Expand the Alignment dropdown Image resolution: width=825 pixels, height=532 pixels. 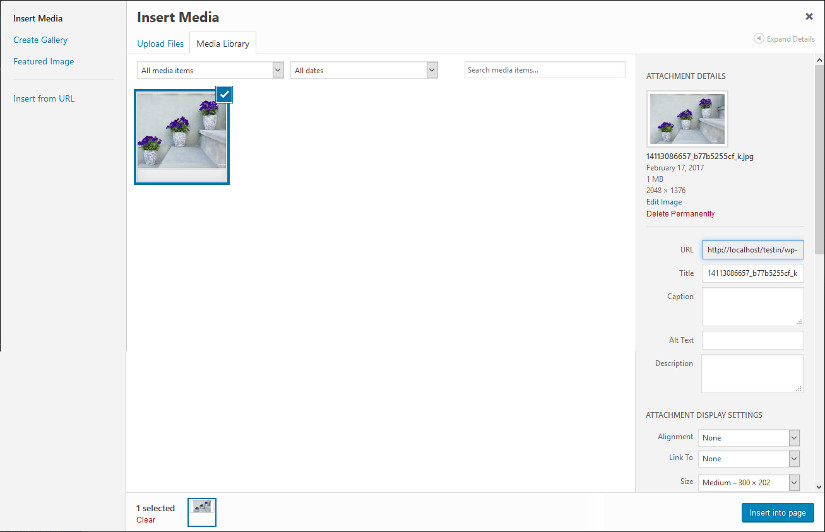click(750, 438)
